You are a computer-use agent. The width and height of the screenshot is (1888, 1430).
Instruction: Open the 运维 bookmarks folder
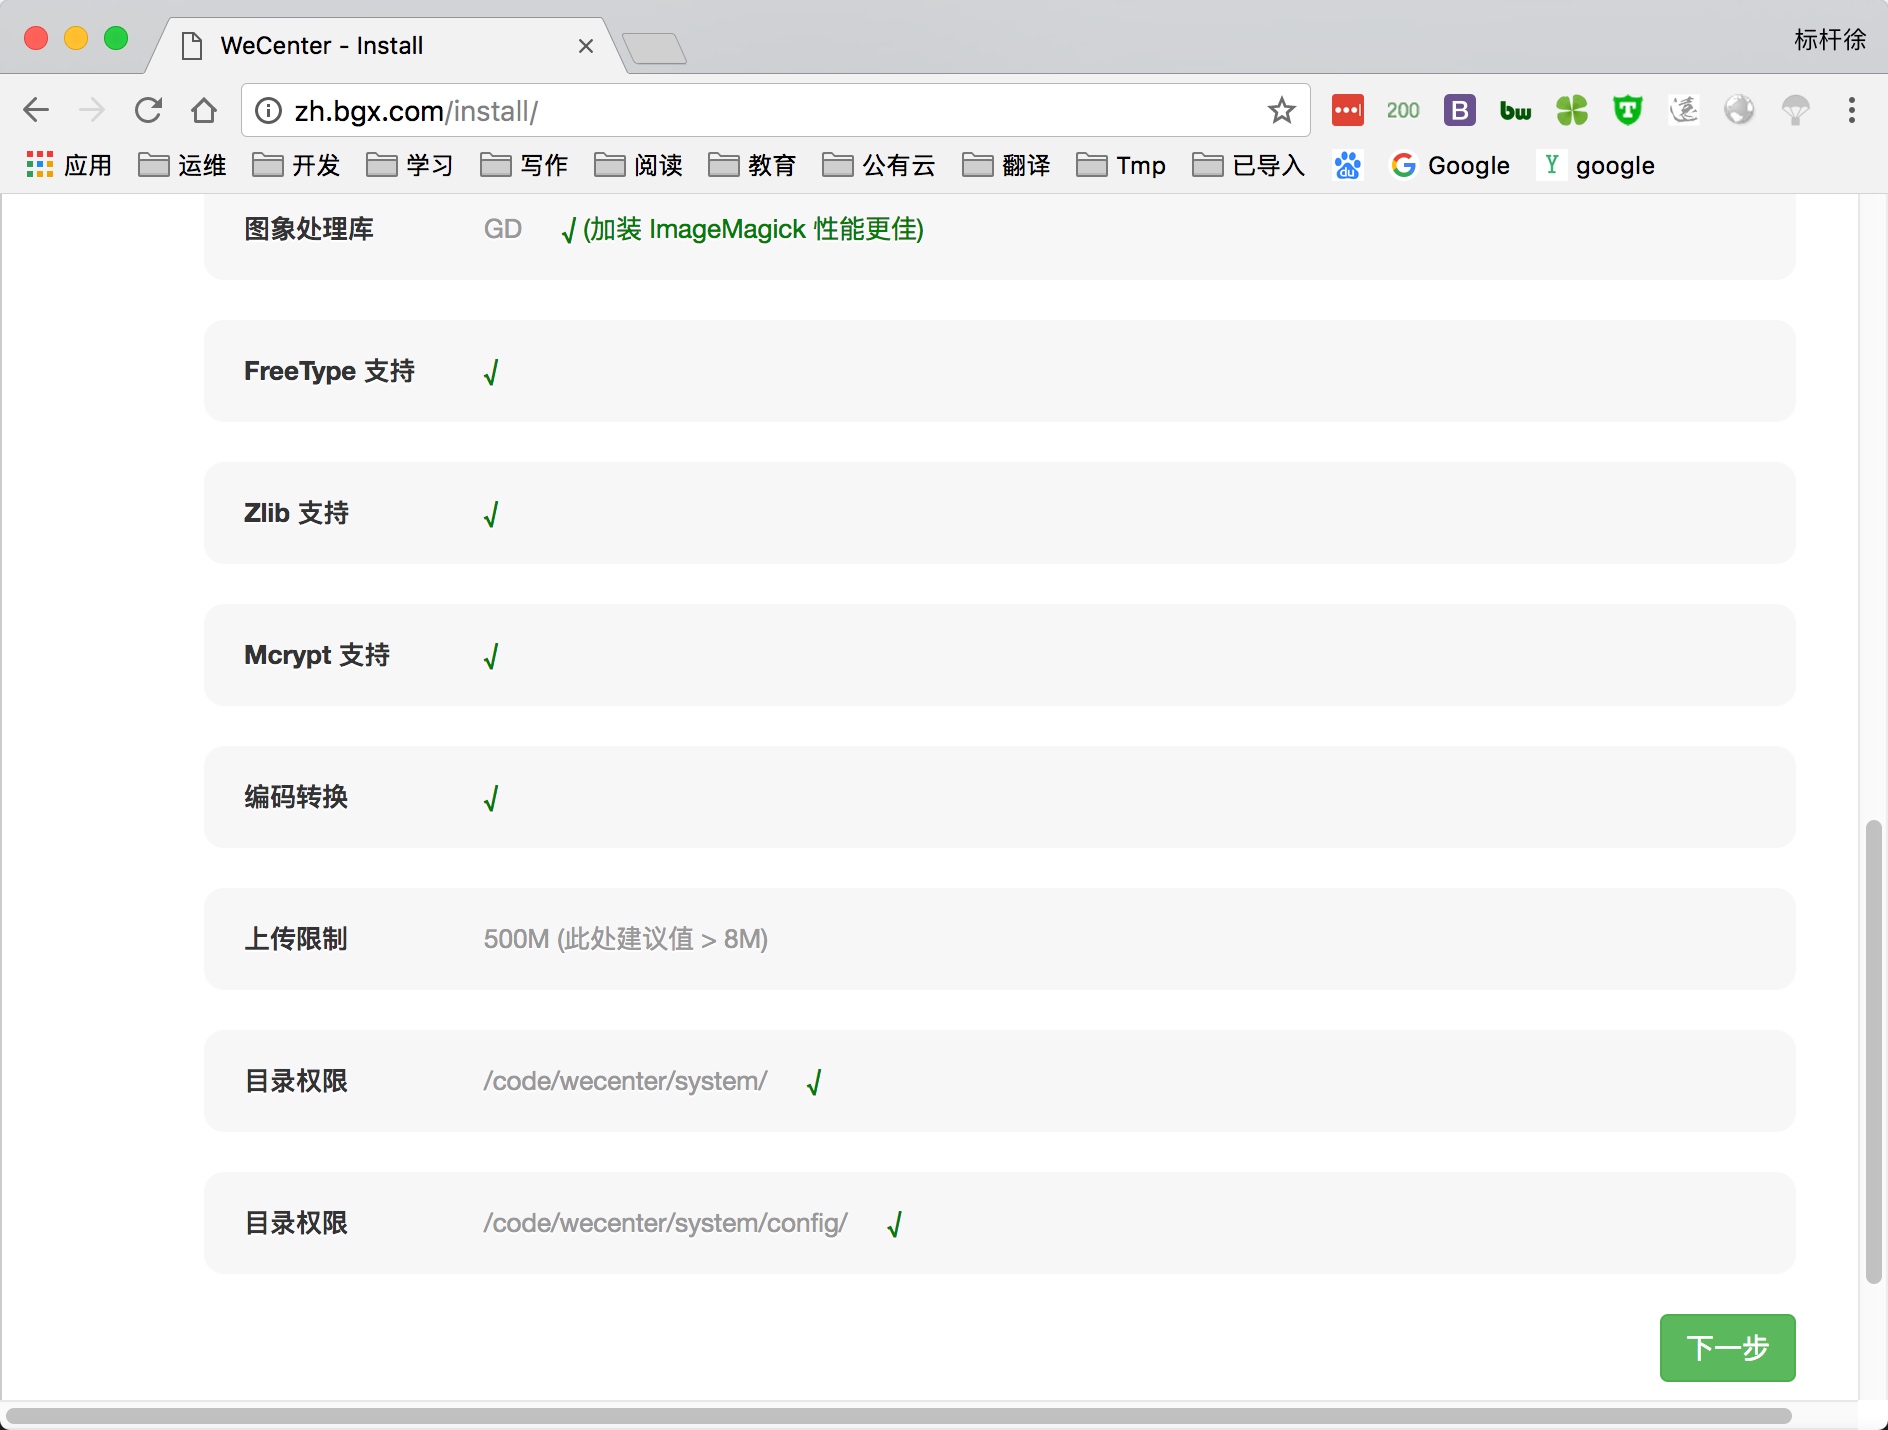coord(182,165)
